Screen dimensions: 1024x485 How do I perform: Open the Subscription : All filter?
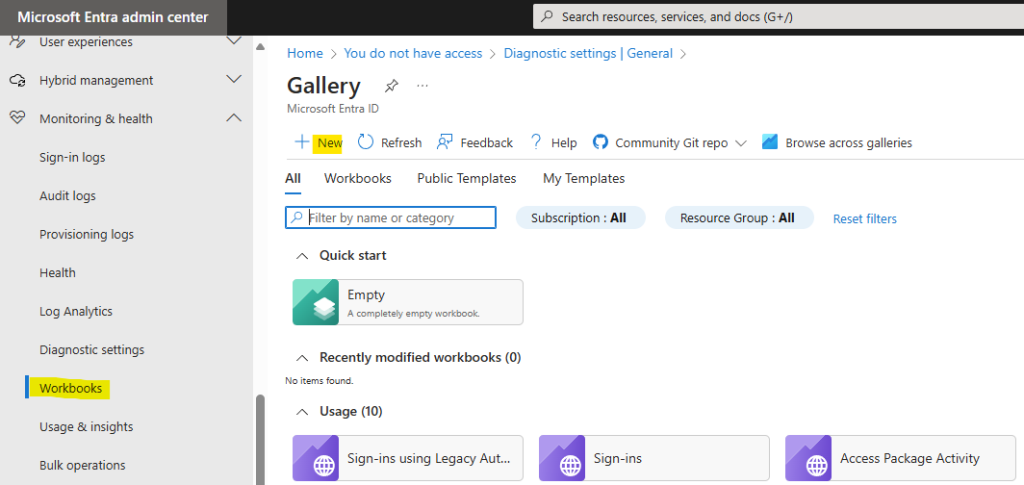tap(581, 218)
